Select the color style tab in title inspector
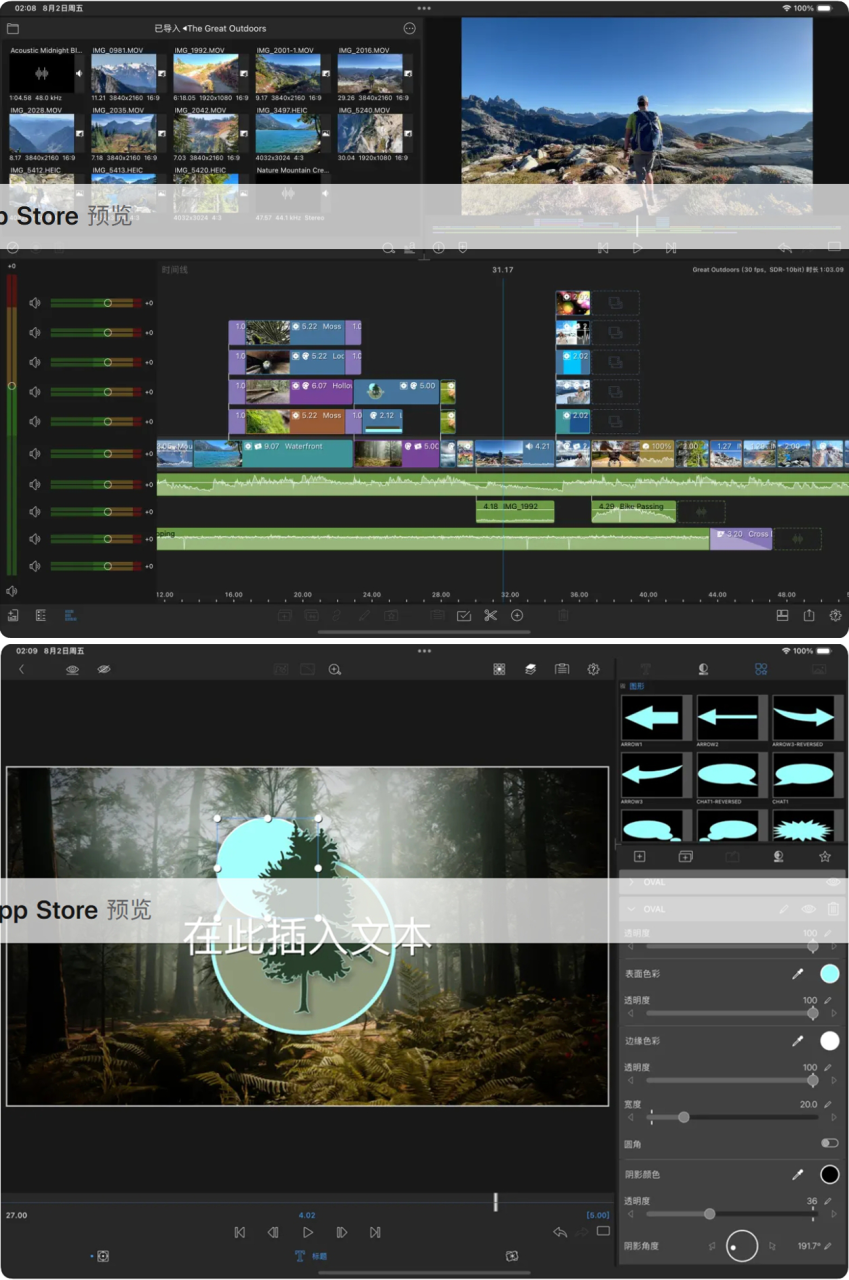Screen dimensions: 849x1280 [703, 669]
